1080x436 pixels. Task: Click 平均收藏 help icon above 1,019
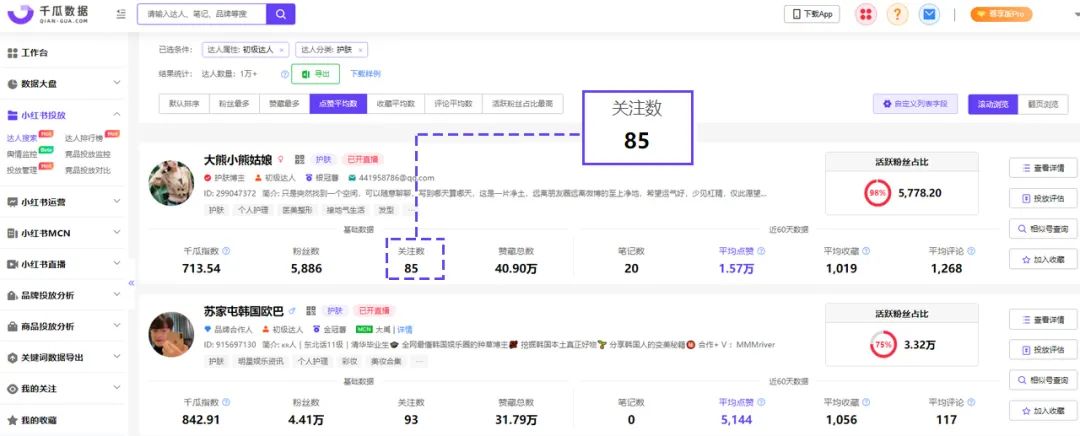pos(866,251)
